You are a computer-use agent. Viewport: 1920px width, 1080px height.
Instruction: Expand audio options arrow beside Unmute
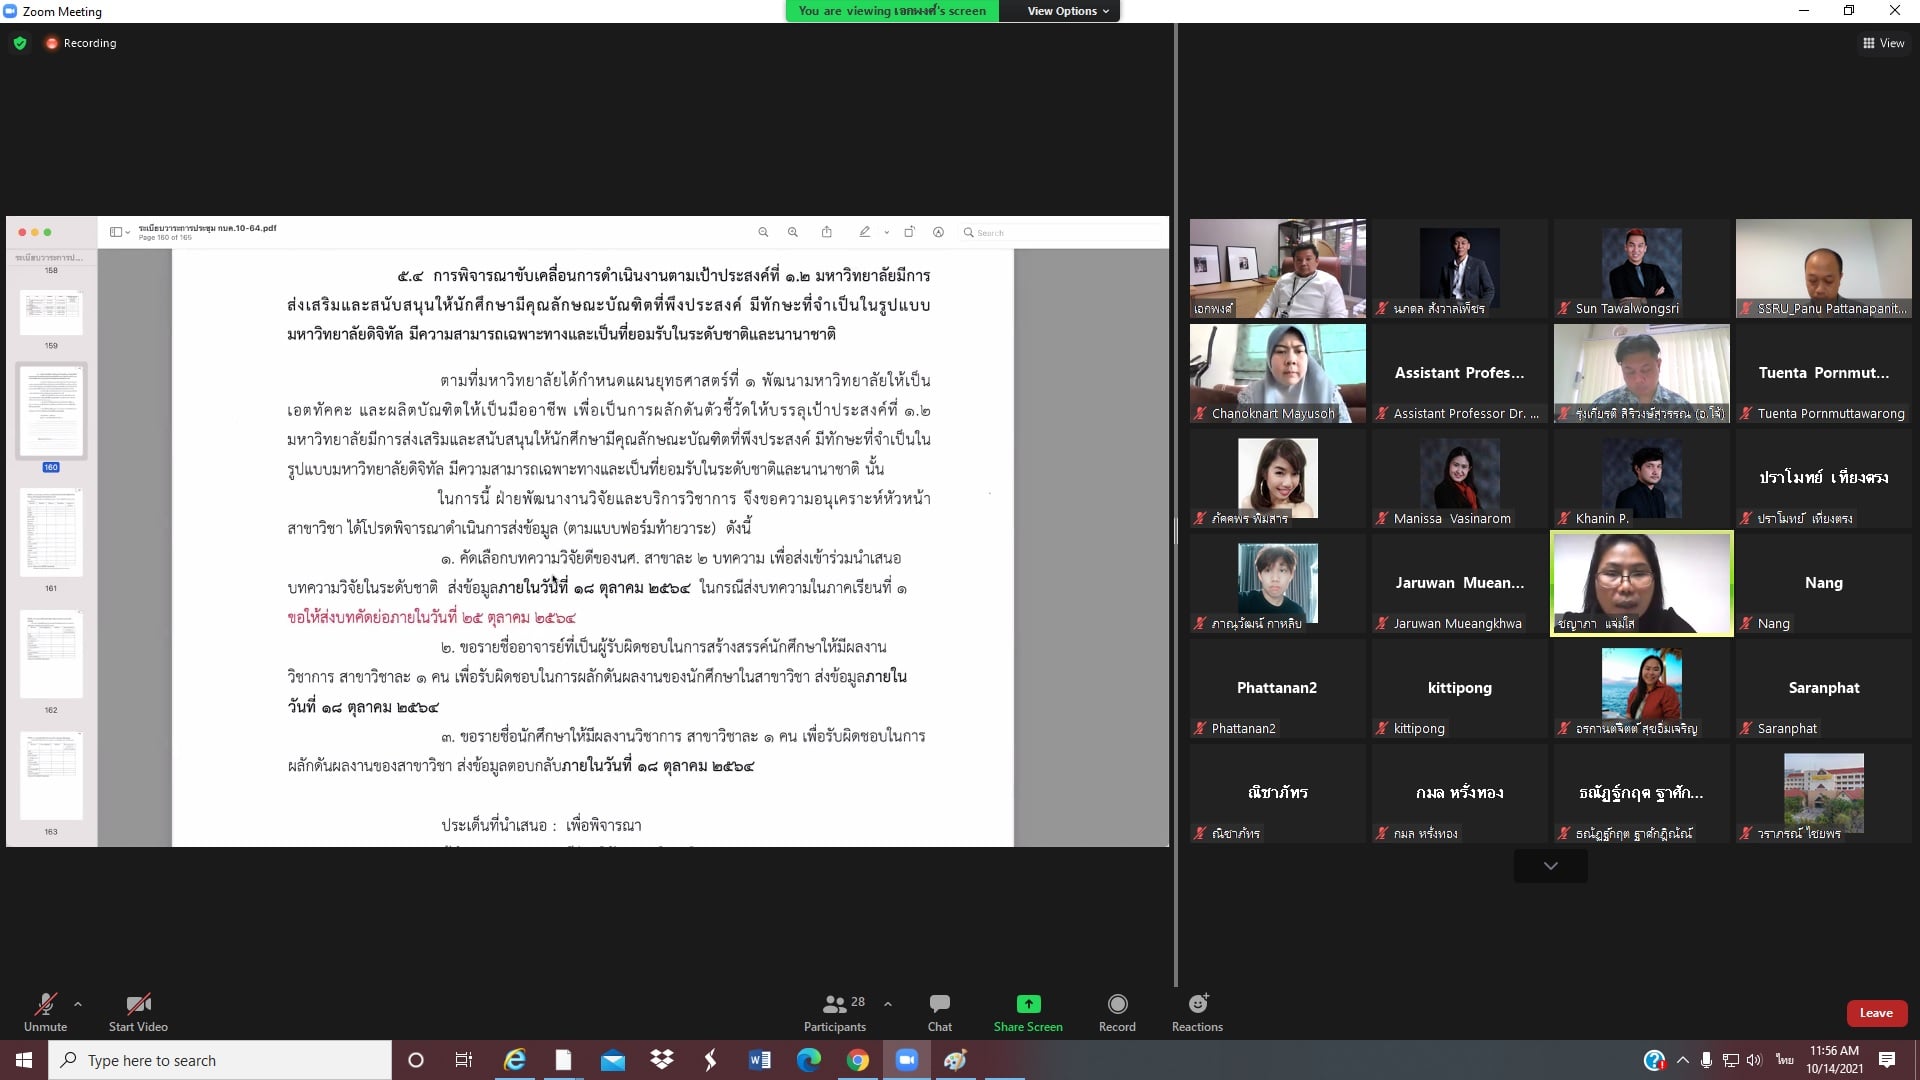point(78,1004)
